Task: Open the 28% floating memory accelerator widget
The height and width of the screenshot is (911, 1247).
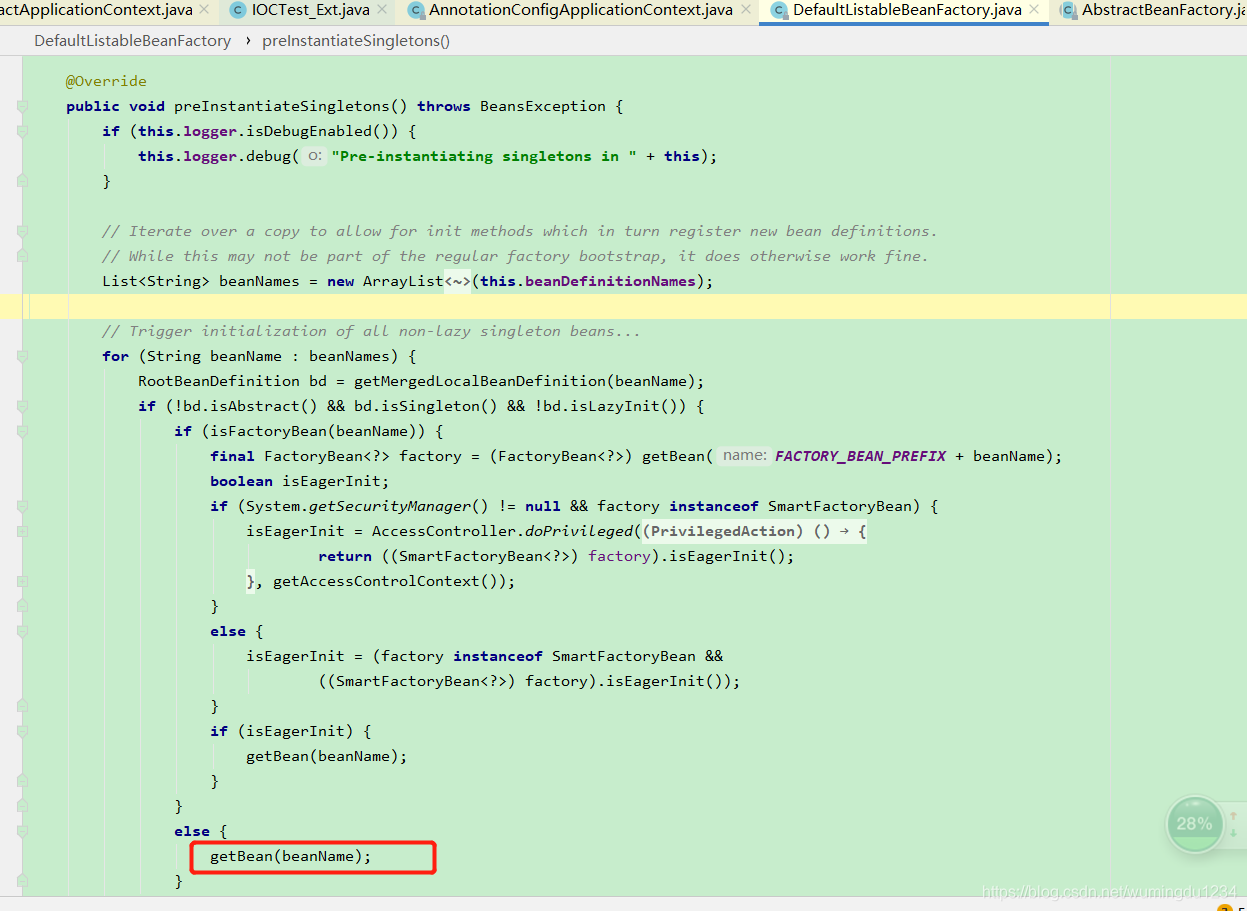Action: (1194, 824)
